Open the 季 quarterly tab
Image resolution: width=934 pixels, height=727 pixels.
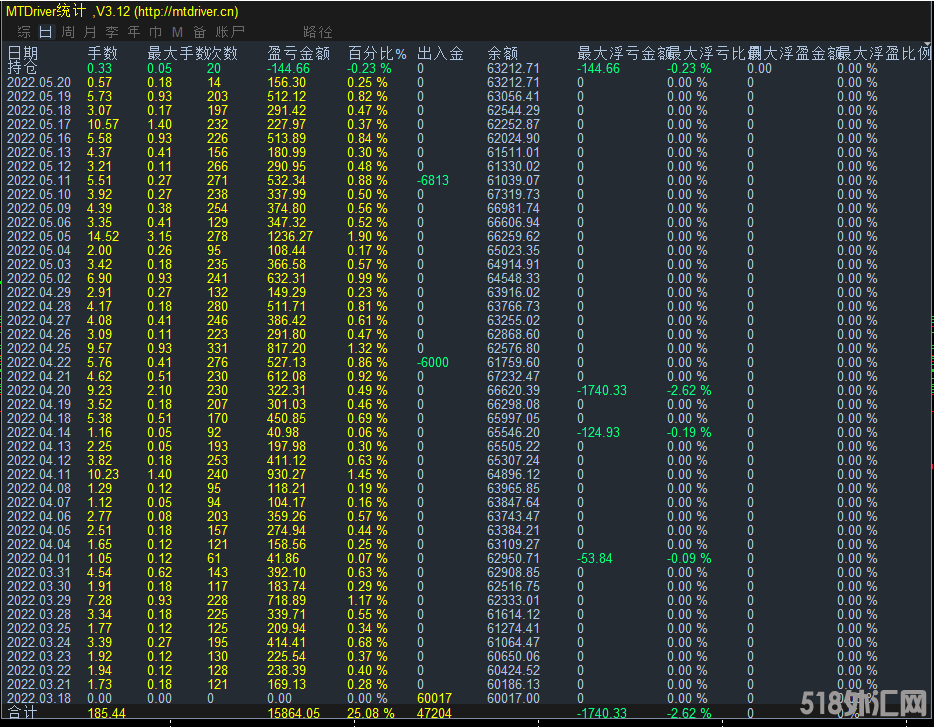pyautogui.click(x=112, y=32)
